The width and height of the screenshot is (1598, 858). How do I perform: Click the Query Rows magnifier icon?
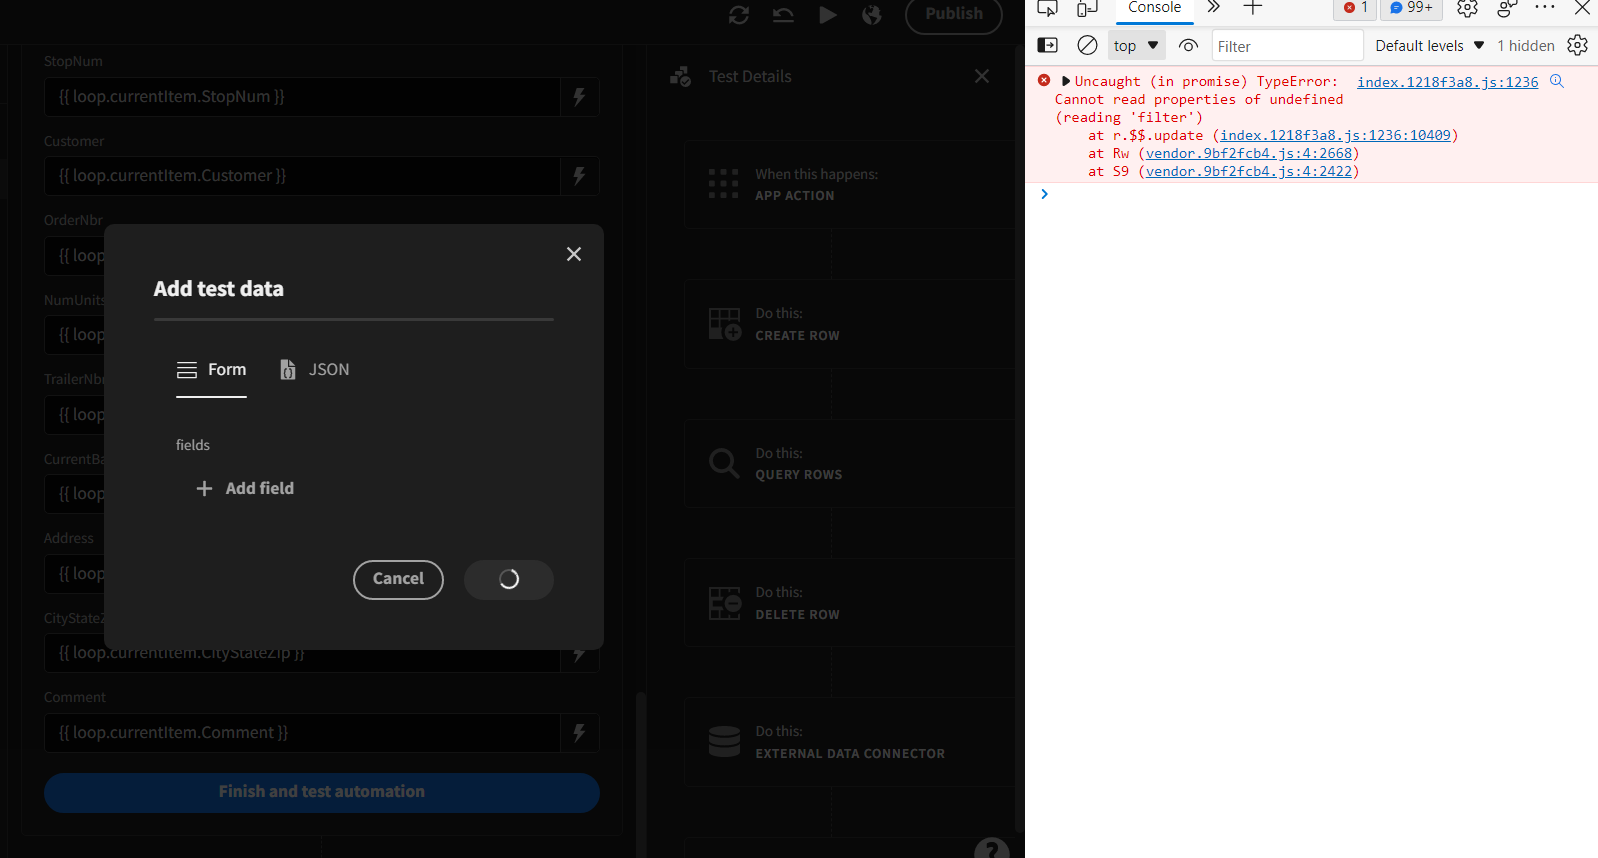click(724, 463)
